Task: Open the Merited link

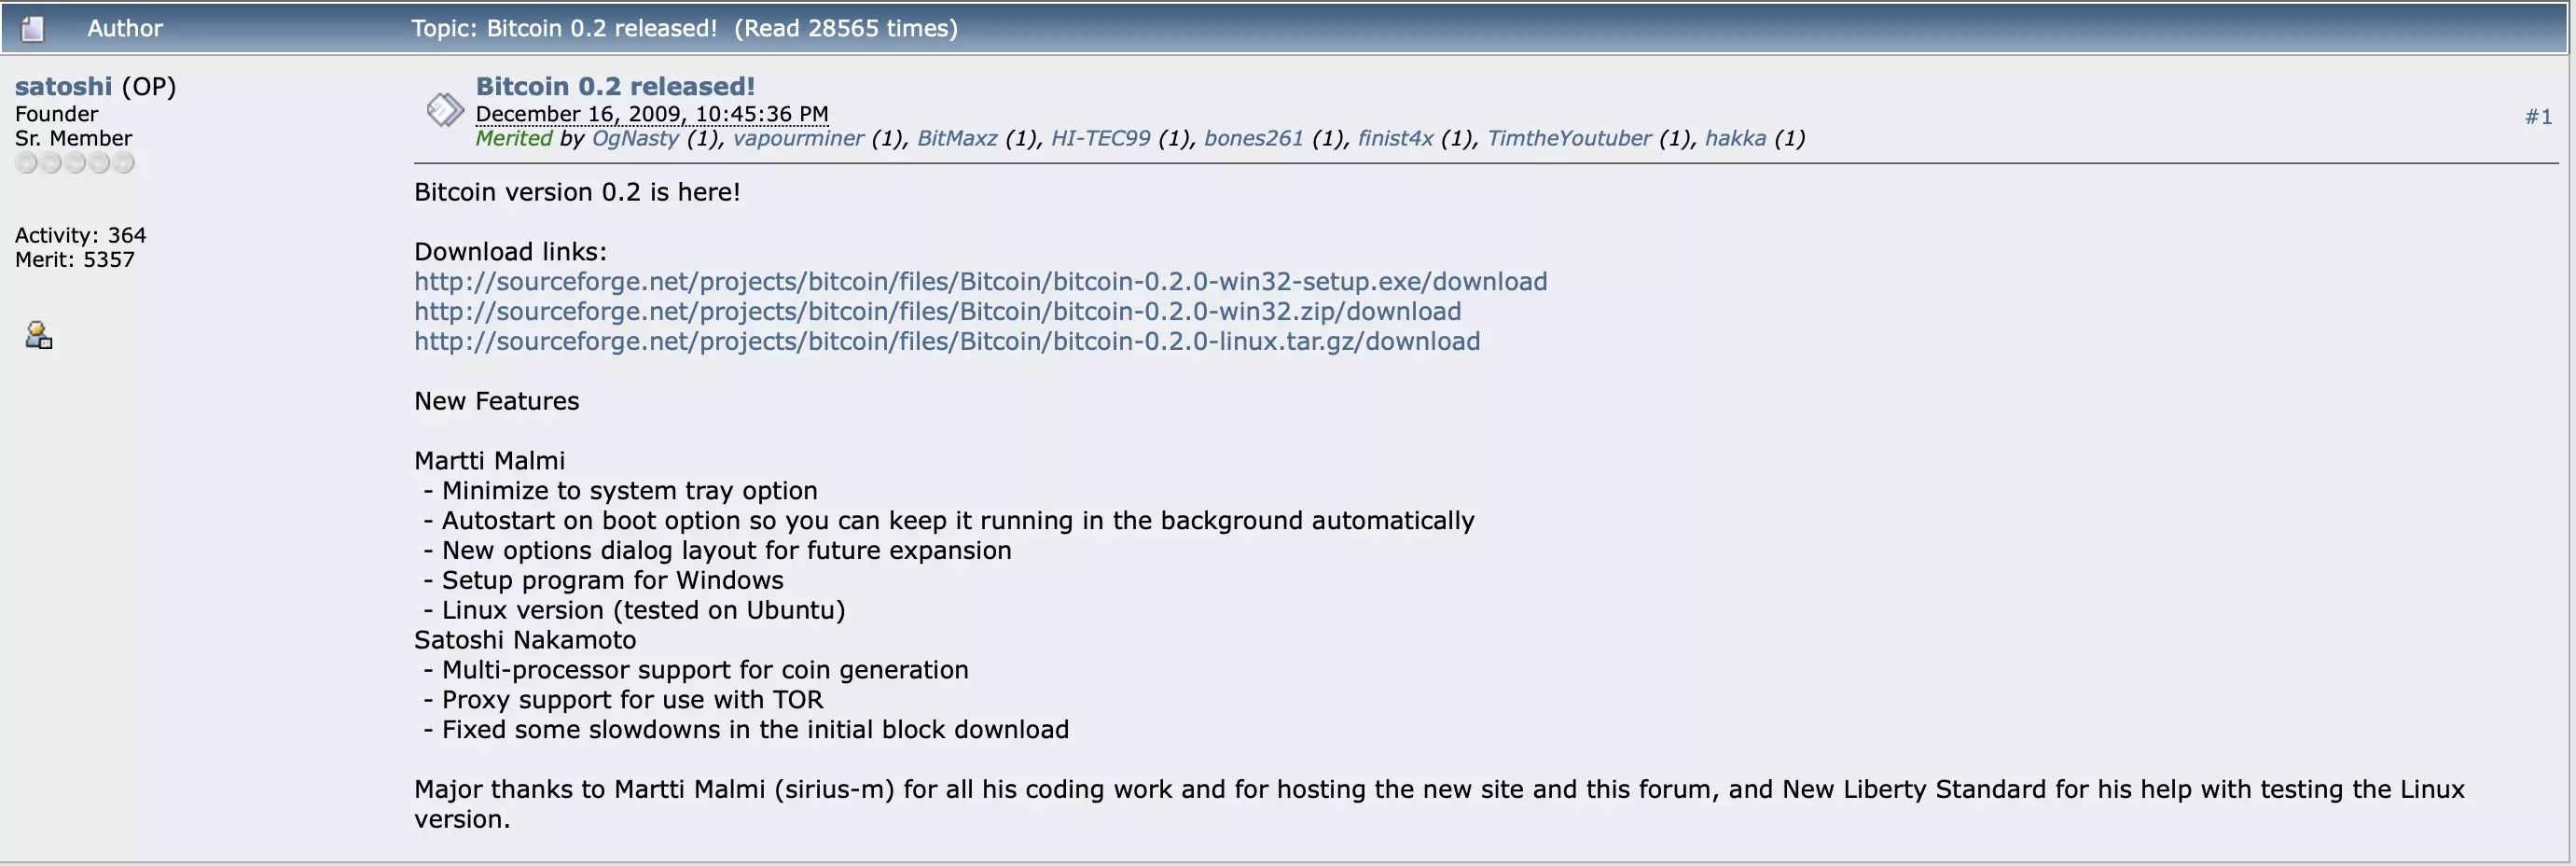Action: pos(513,138)
